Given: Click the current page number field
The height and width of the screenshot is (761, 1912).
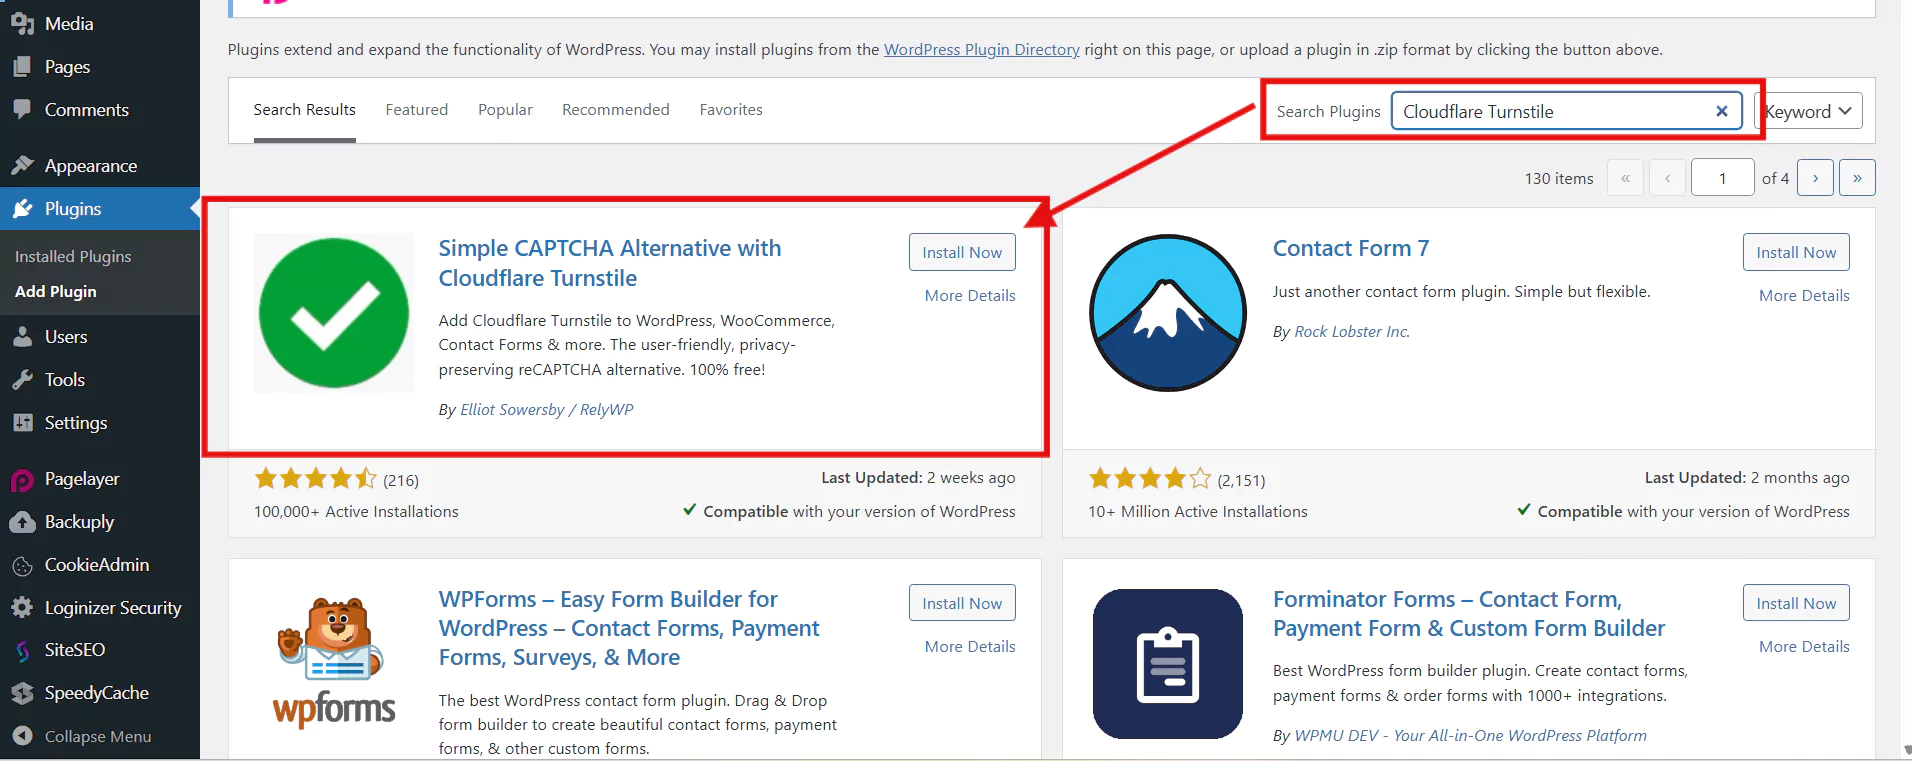Looking at the screenshot, I should coord(1722,178).
